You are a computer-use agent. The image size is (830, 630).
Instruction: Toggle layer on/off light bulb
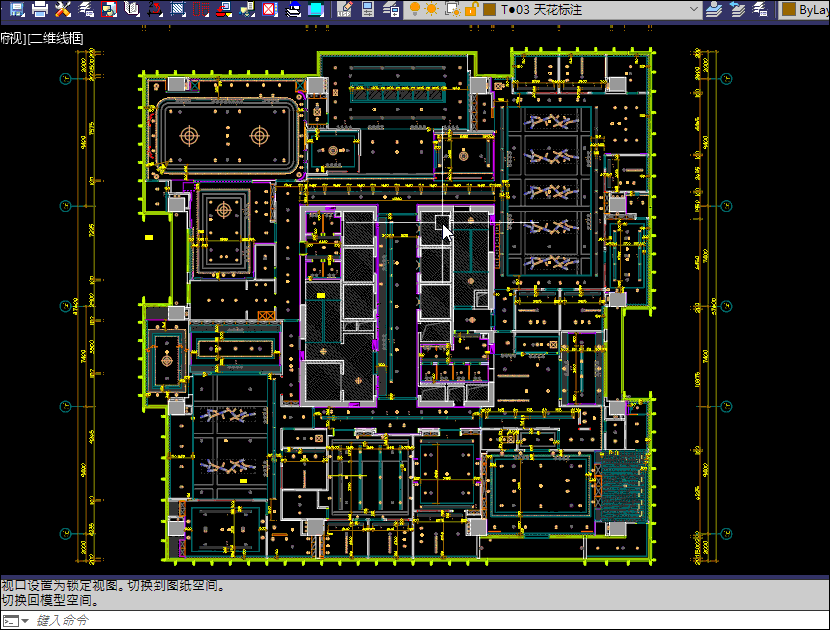(415, 10)
